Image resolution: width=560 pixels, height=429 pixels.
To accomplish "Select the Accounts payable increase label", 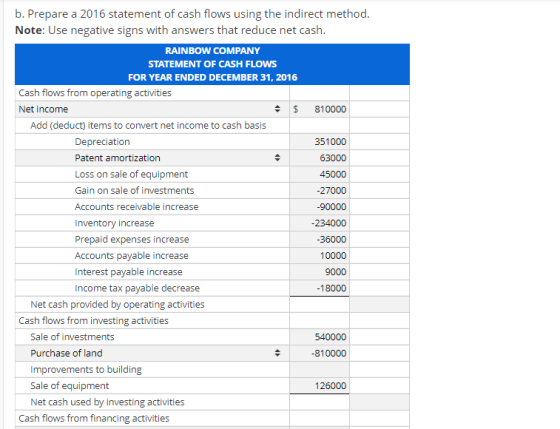I will (x=131, y=256).
